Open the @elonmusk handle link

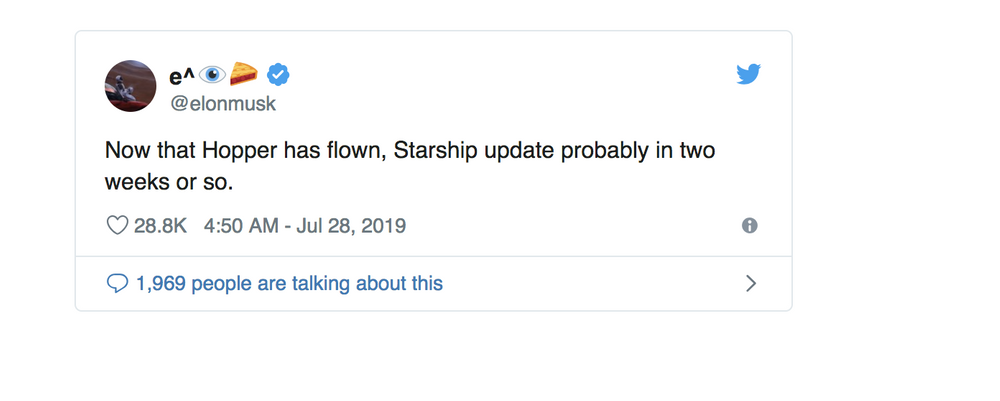tap(223, 103)
